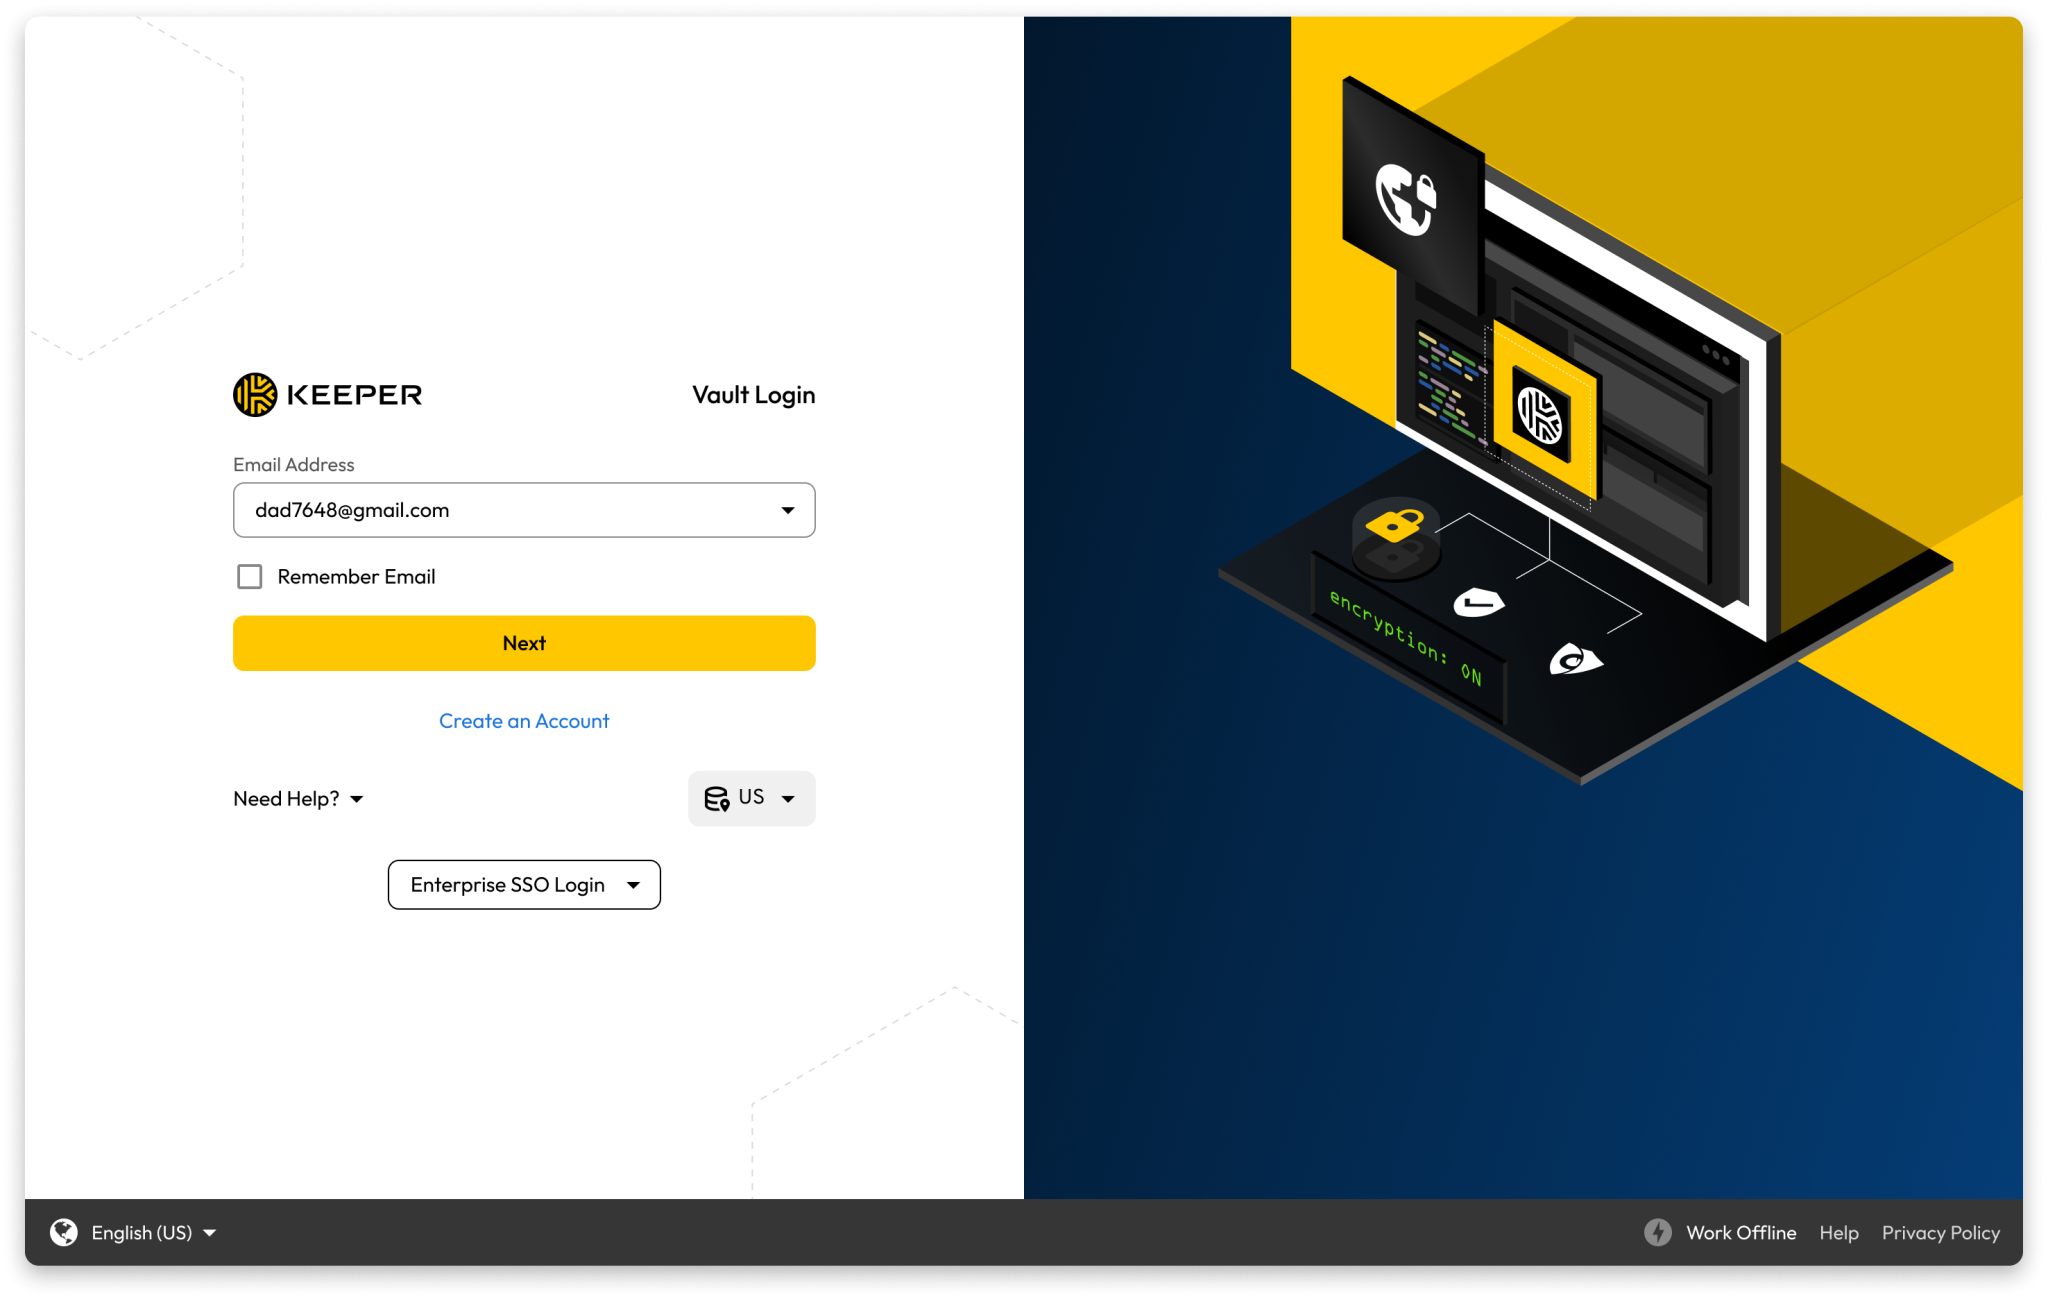The image size is (2048, 1299).
Task: Click the data center region database icon
Action: click(716, 798)
